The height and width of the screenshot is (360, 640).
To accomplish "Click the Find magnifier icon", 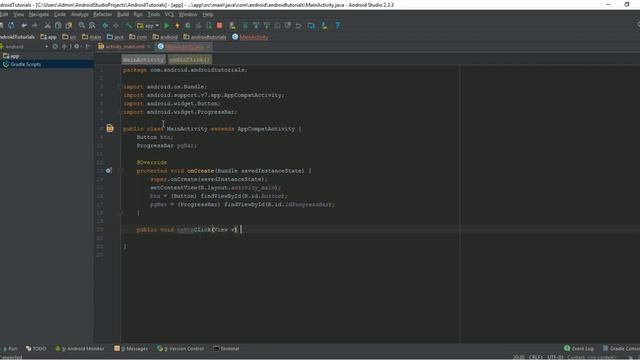I will [82, 25].
